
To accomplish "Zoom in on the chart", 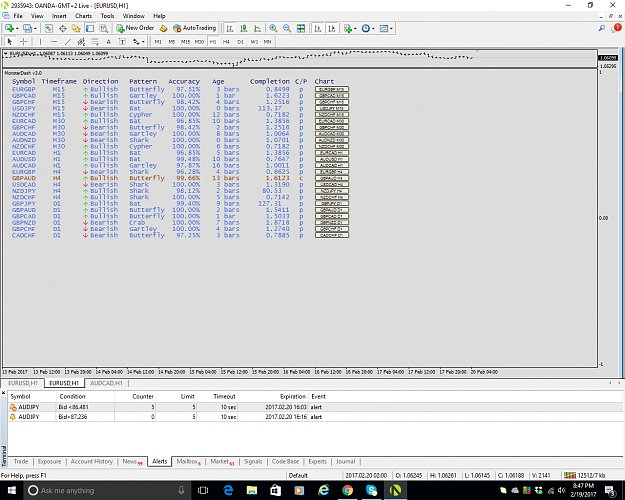I will (x=273, y=28).
